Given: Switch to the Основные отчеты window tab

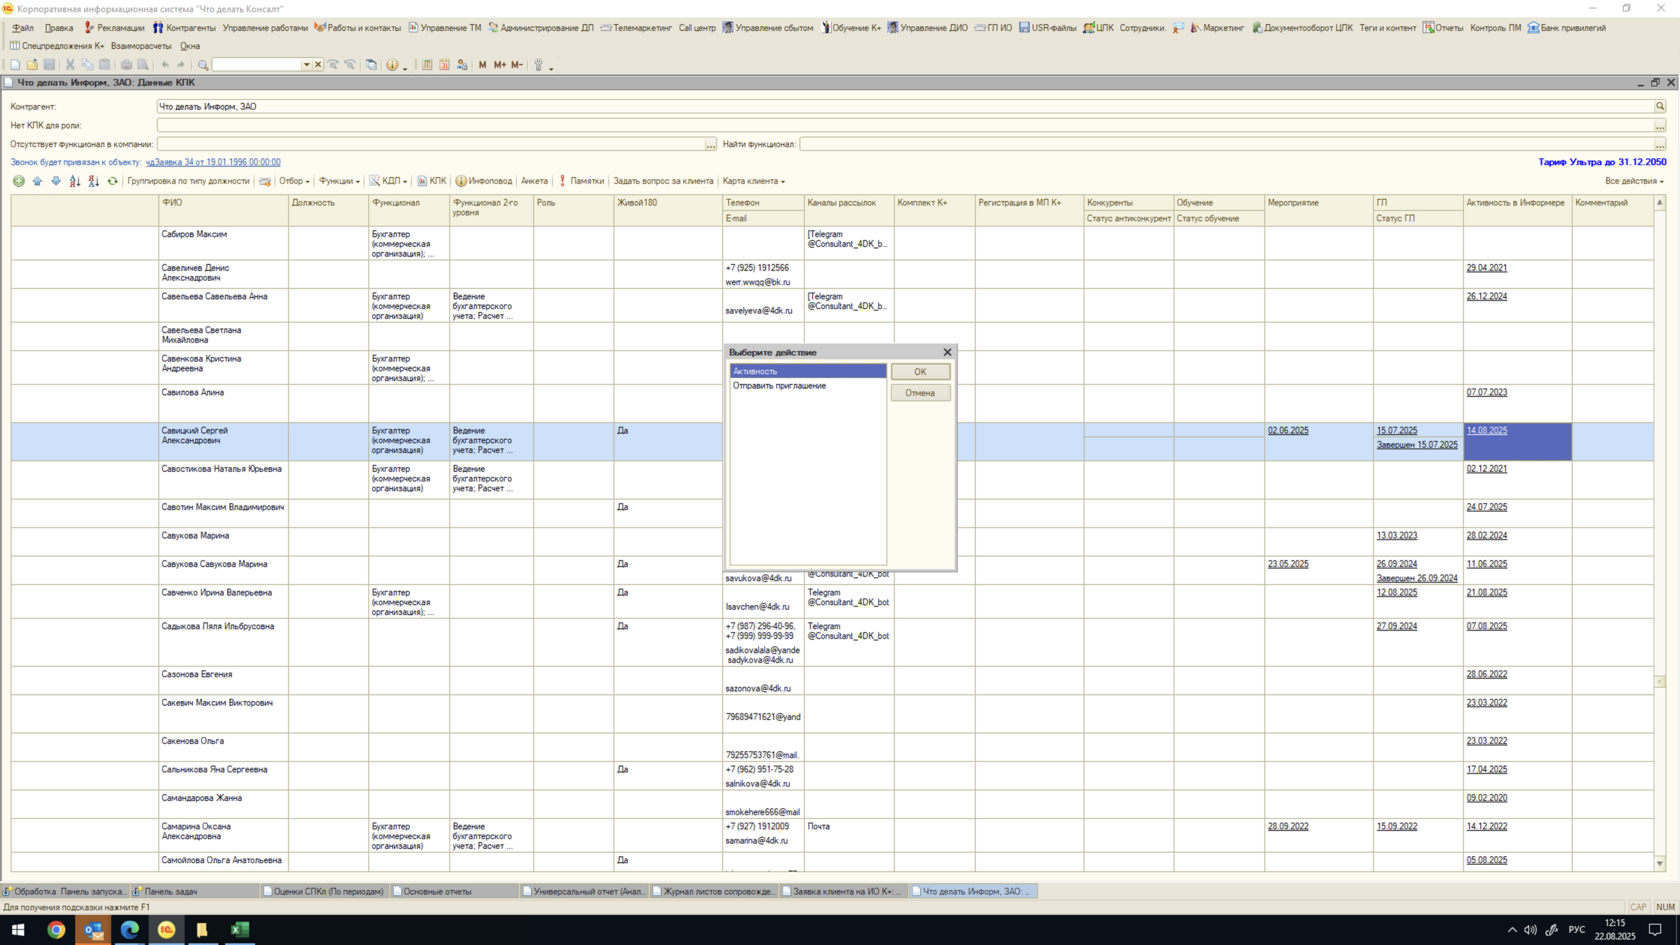Looking at the screenshot, I should click(x=437, y=891).
